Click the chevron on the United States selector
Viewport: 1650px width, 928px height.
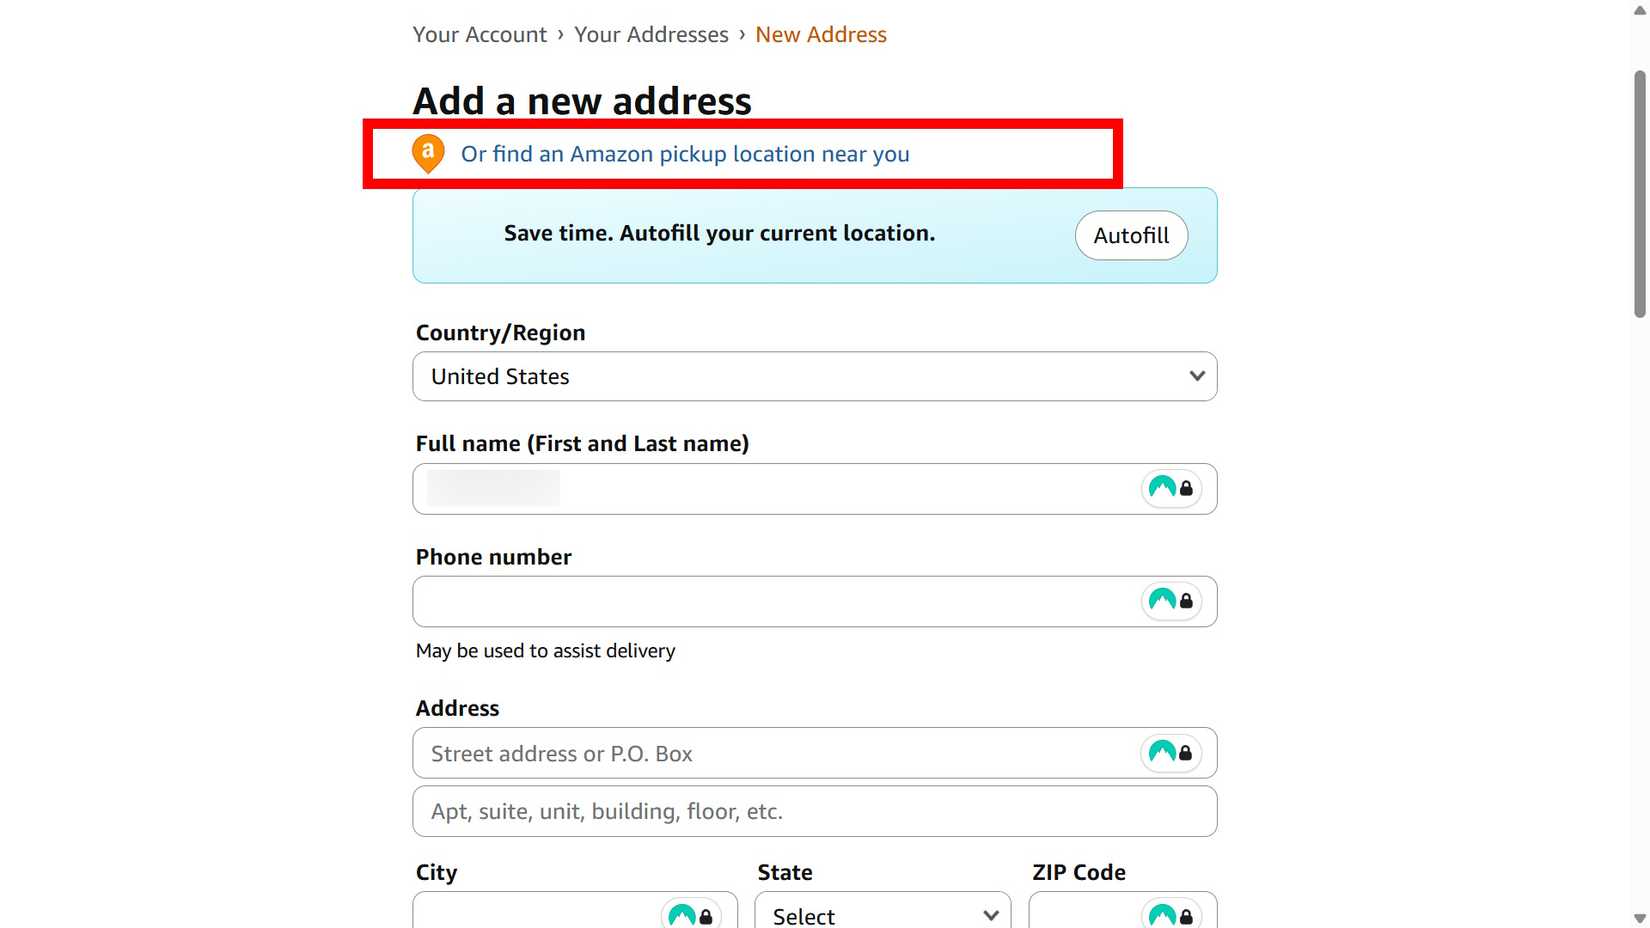click(x=1196, y=376)
